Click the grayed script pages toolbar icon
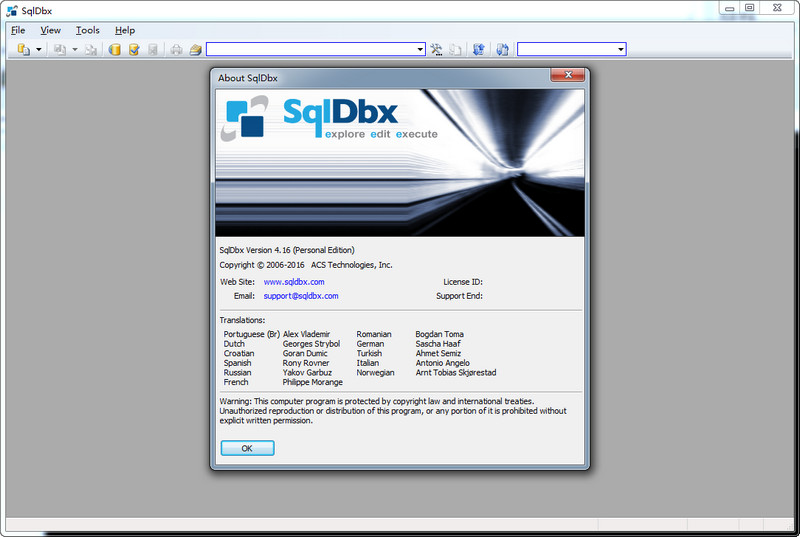 tap(455, 49)
